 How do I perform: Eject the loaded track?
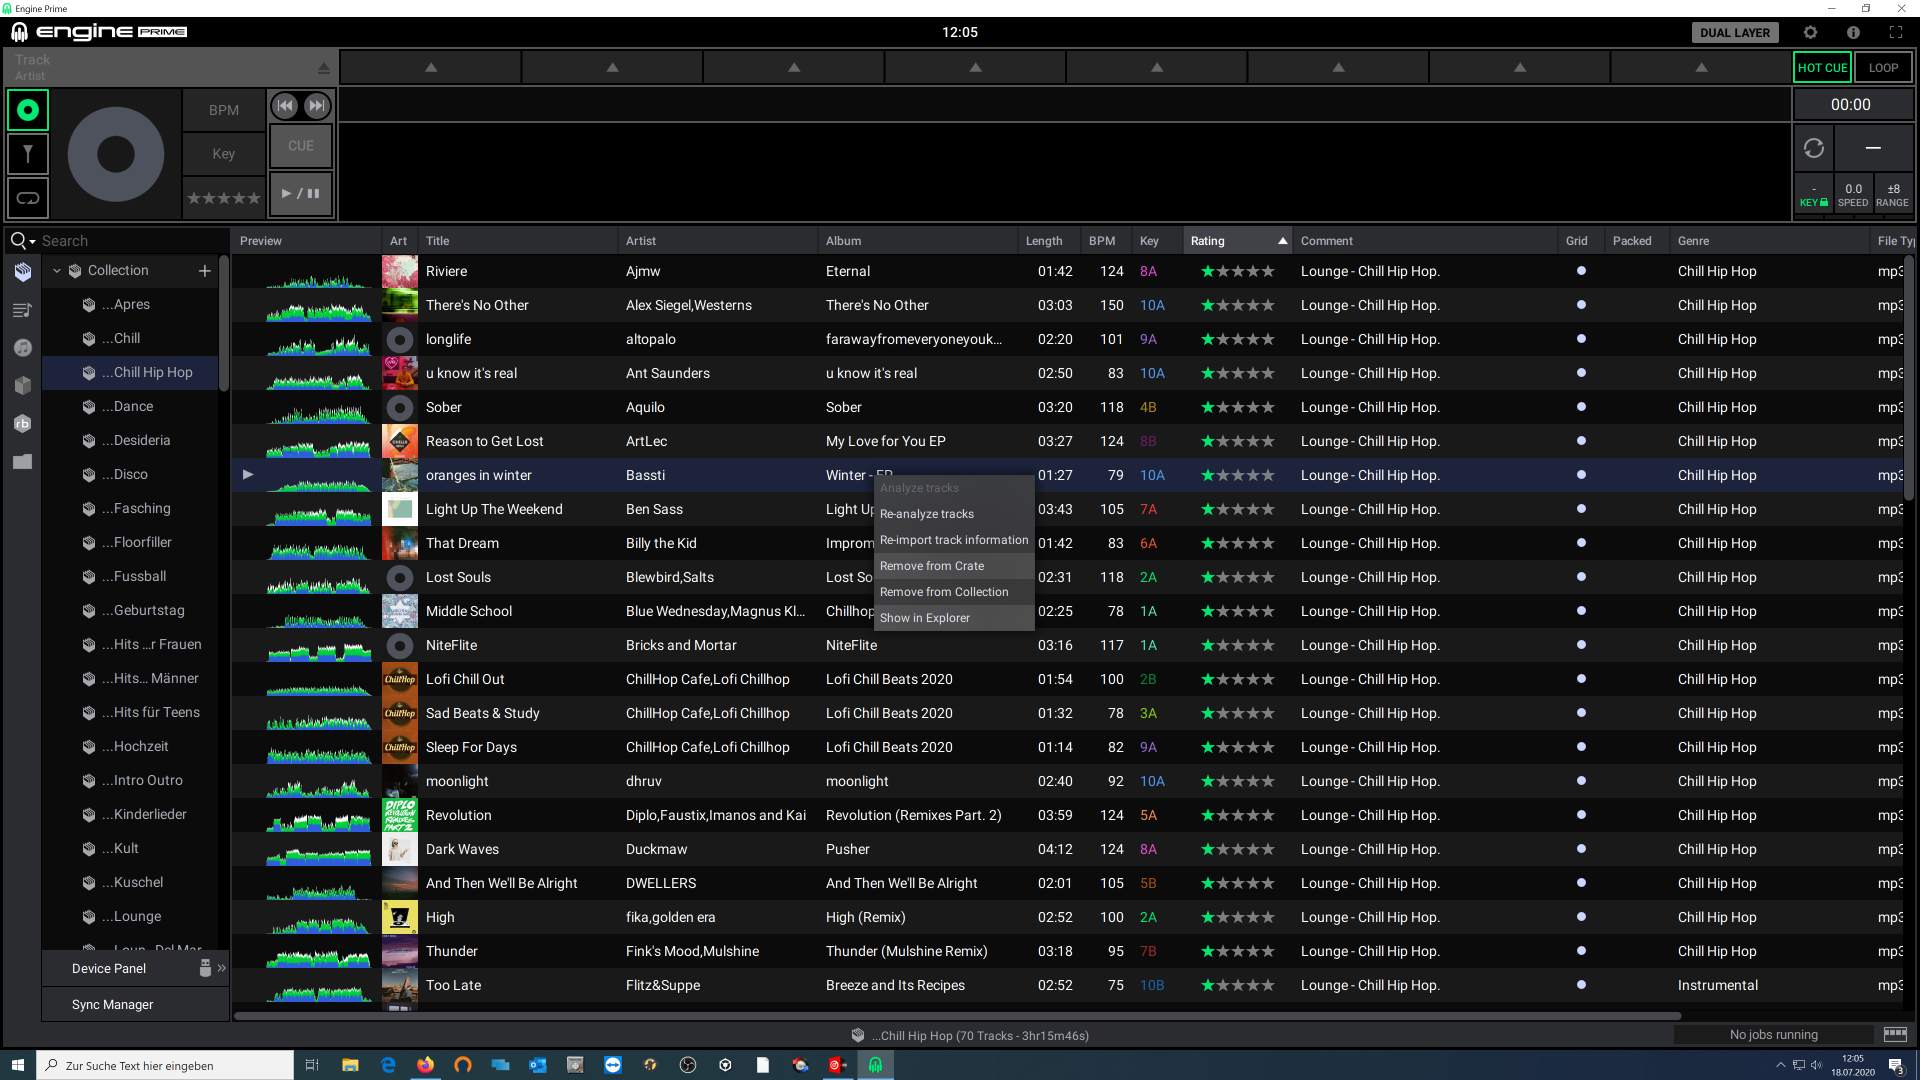point(323,68)
